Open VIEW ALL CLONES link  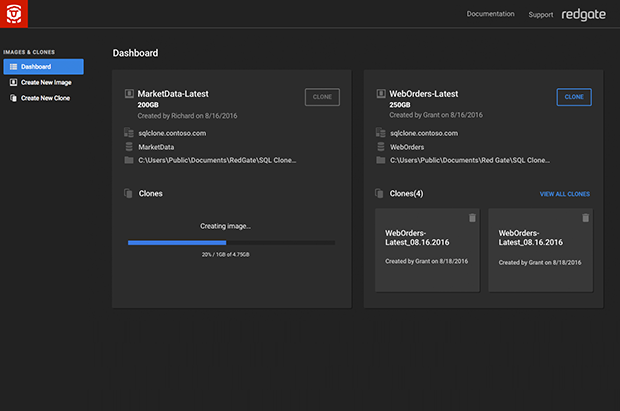[x=565, y=194]
